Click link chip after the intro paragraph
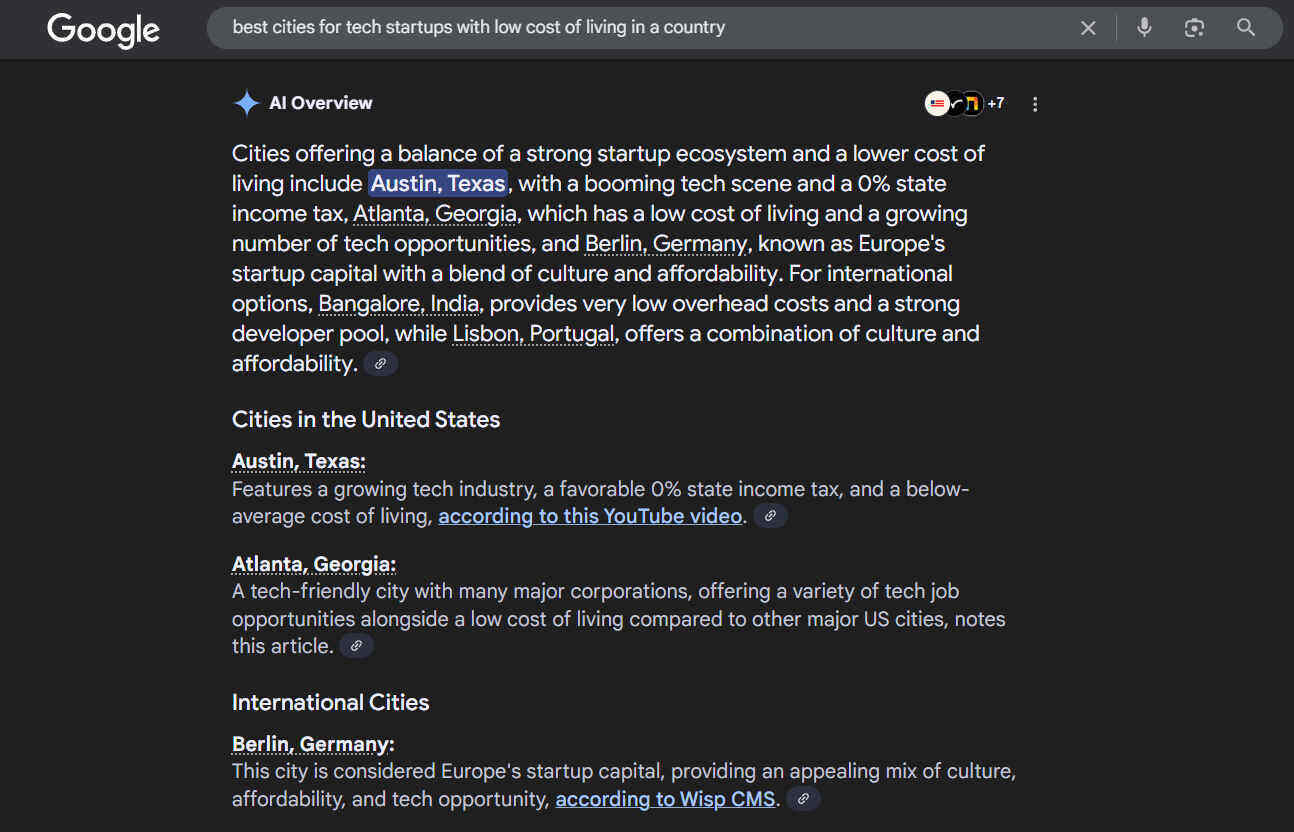 pyautogui.click(x=380, y=364)
